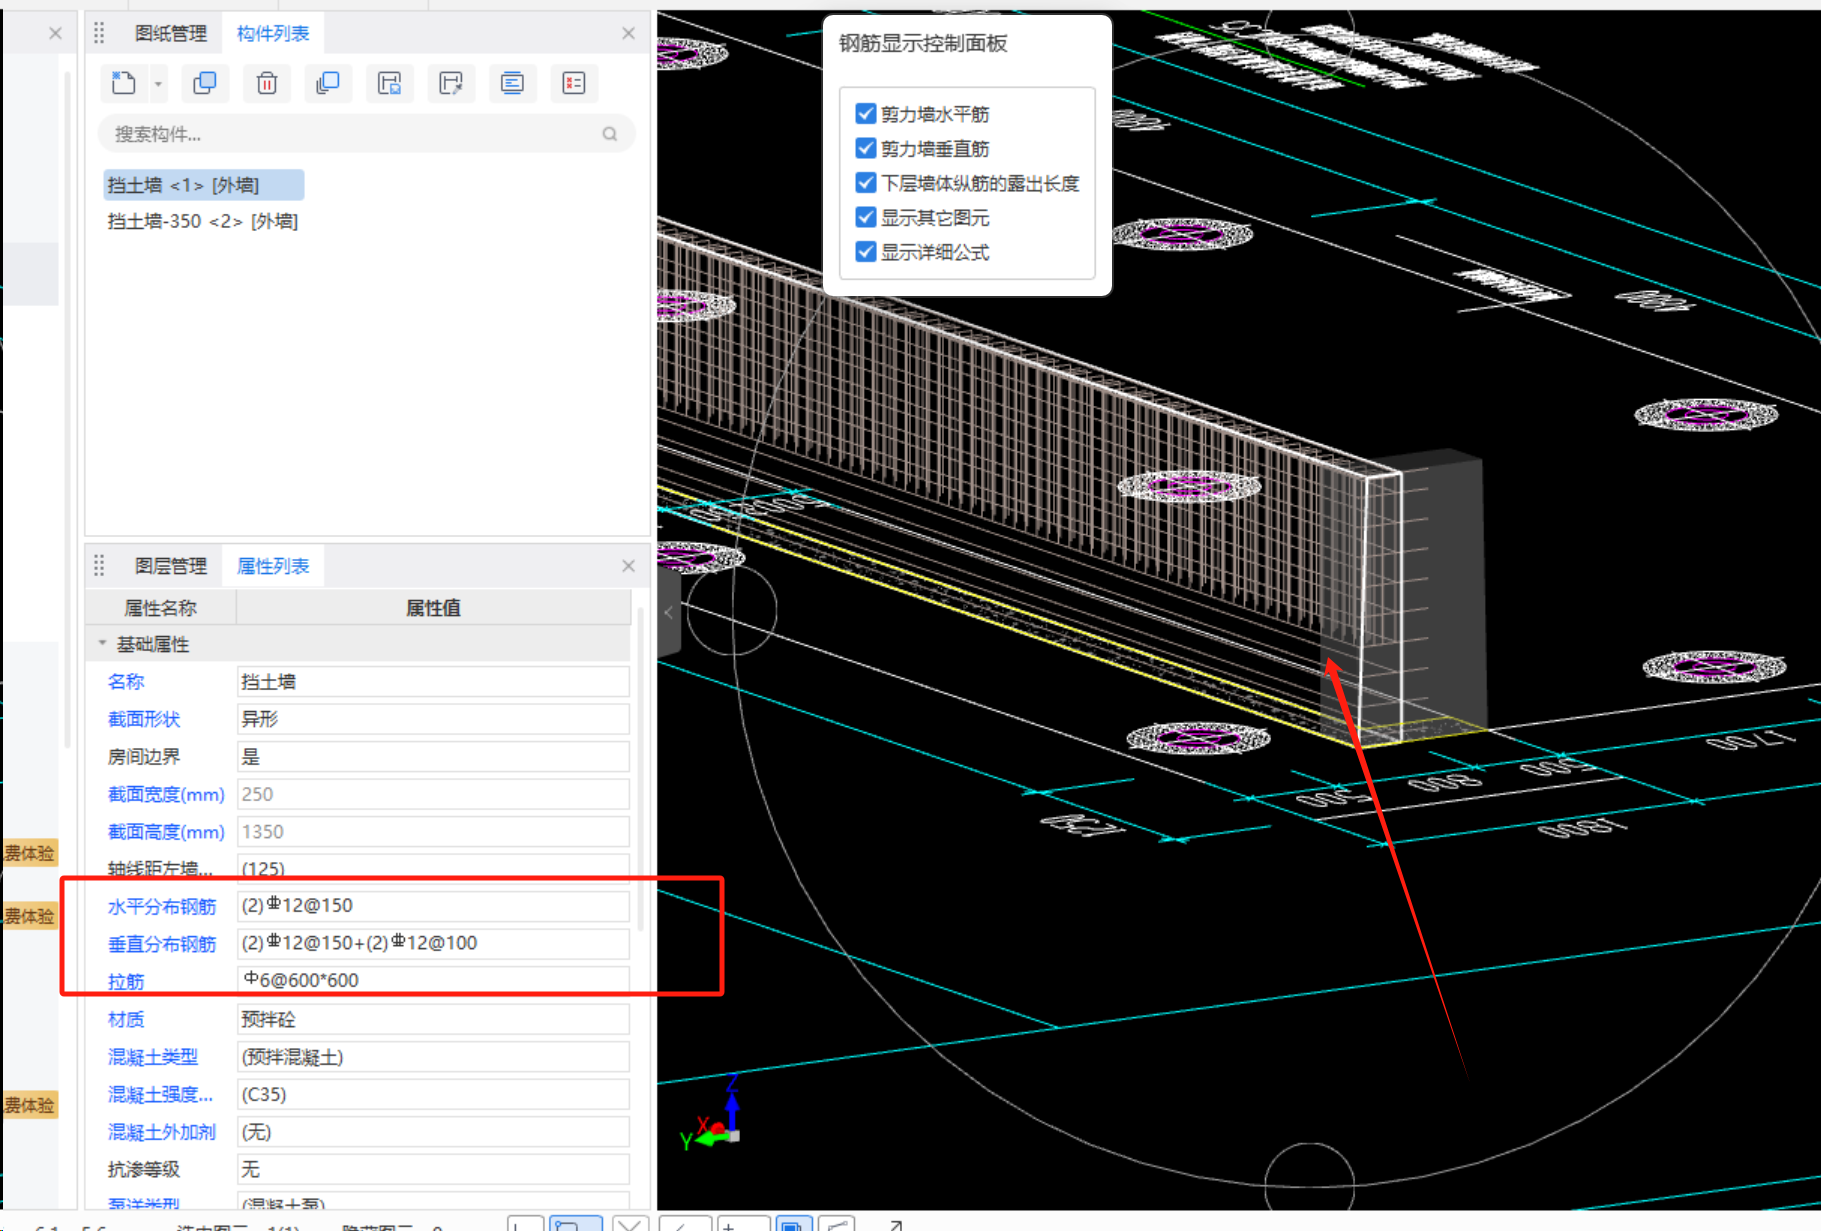The width and height of the screenshot is (1821, 1231).
Task: Click the diagonal arrow icon in status bar
Action: click(x=895, y=1224)
